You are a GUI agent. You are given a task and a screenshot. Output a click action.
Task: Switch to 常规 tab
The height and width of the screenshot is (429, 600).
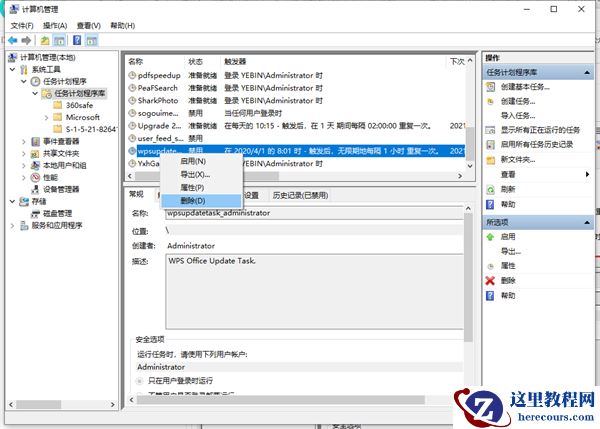click(136, 194)
